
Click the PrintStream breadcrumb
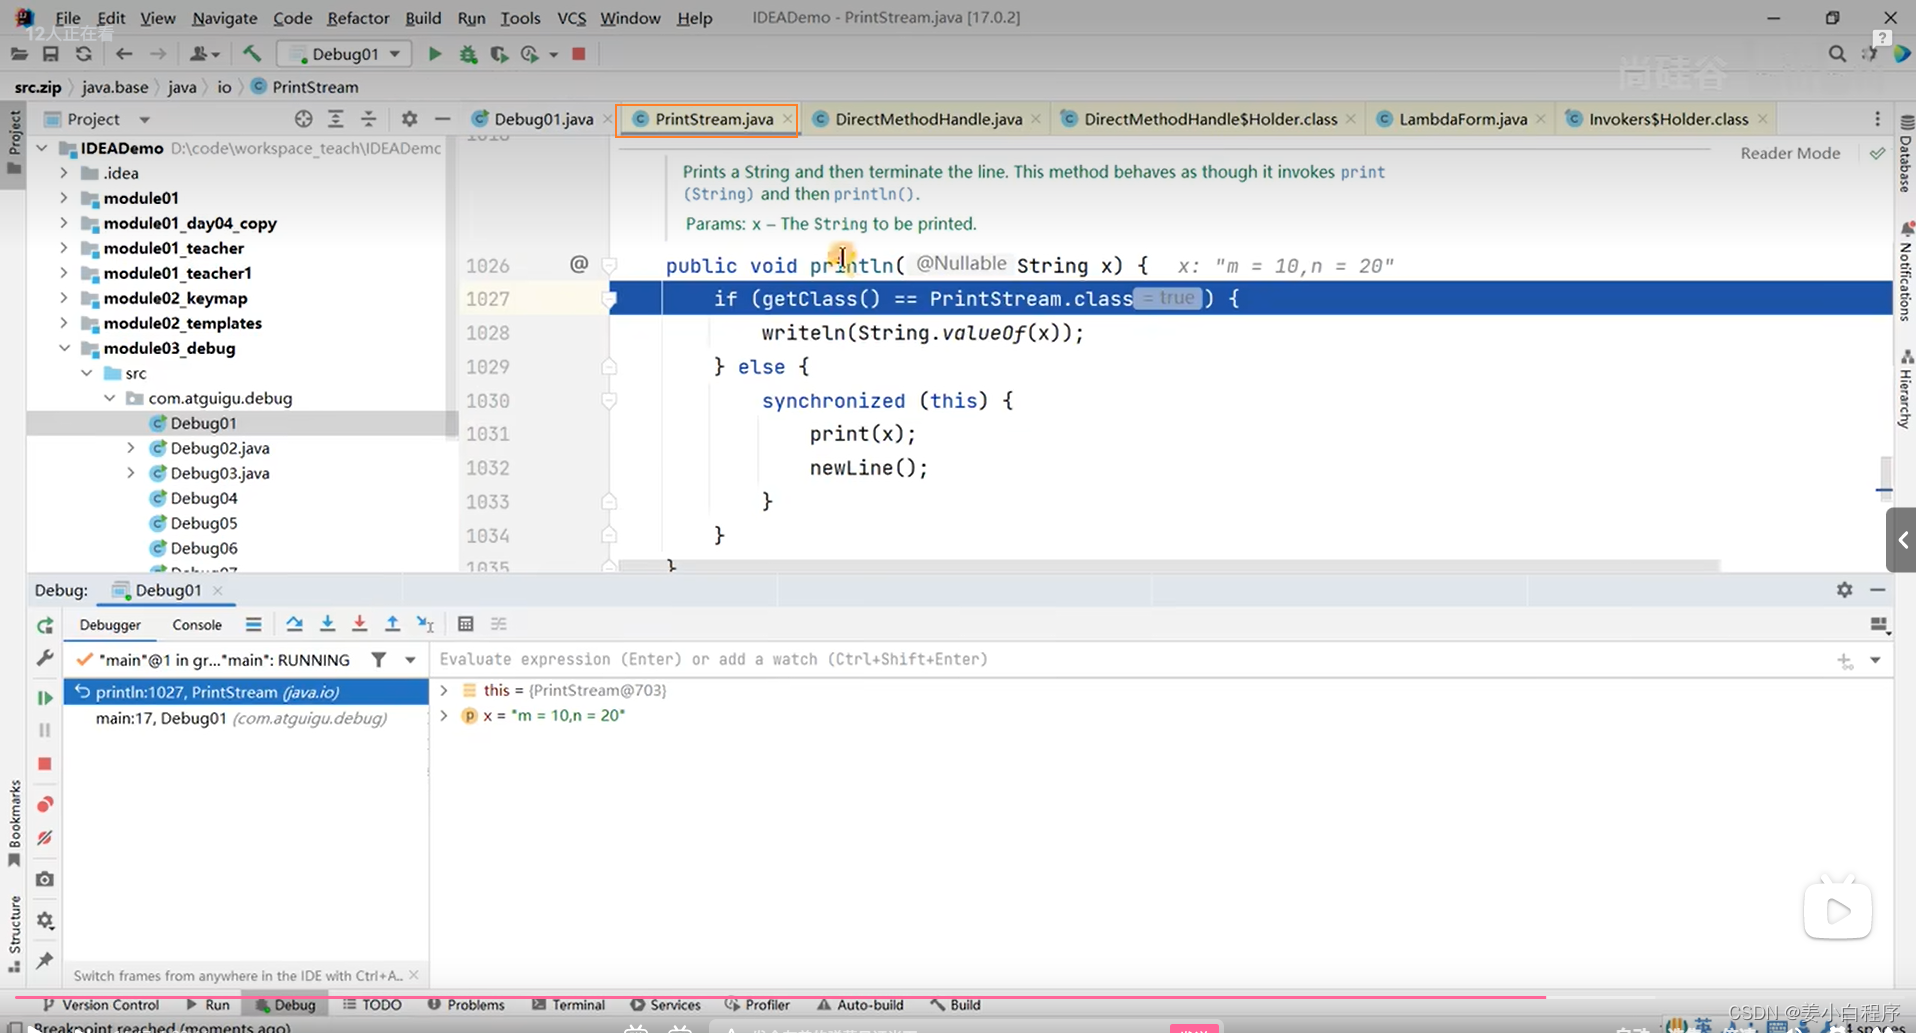pos(305,87)
